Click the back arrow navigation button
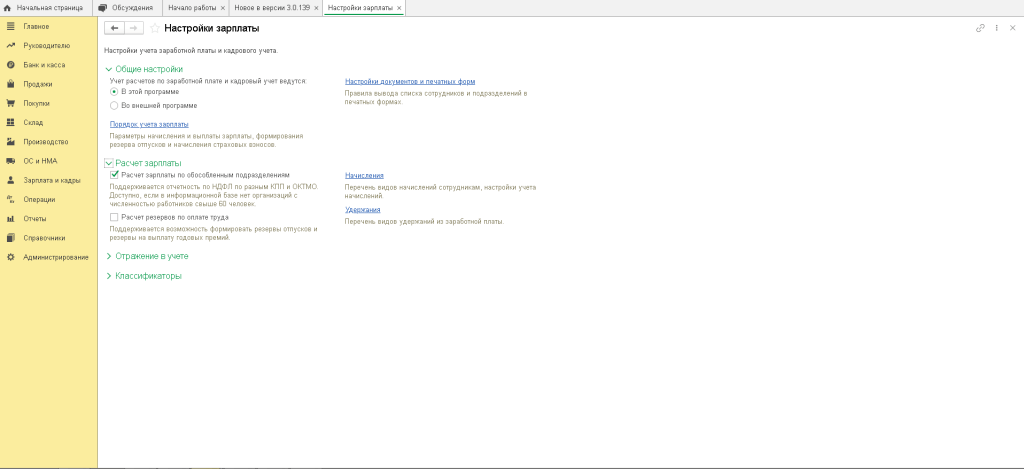Screen dimensions: 1024x469 coord(114,28)
